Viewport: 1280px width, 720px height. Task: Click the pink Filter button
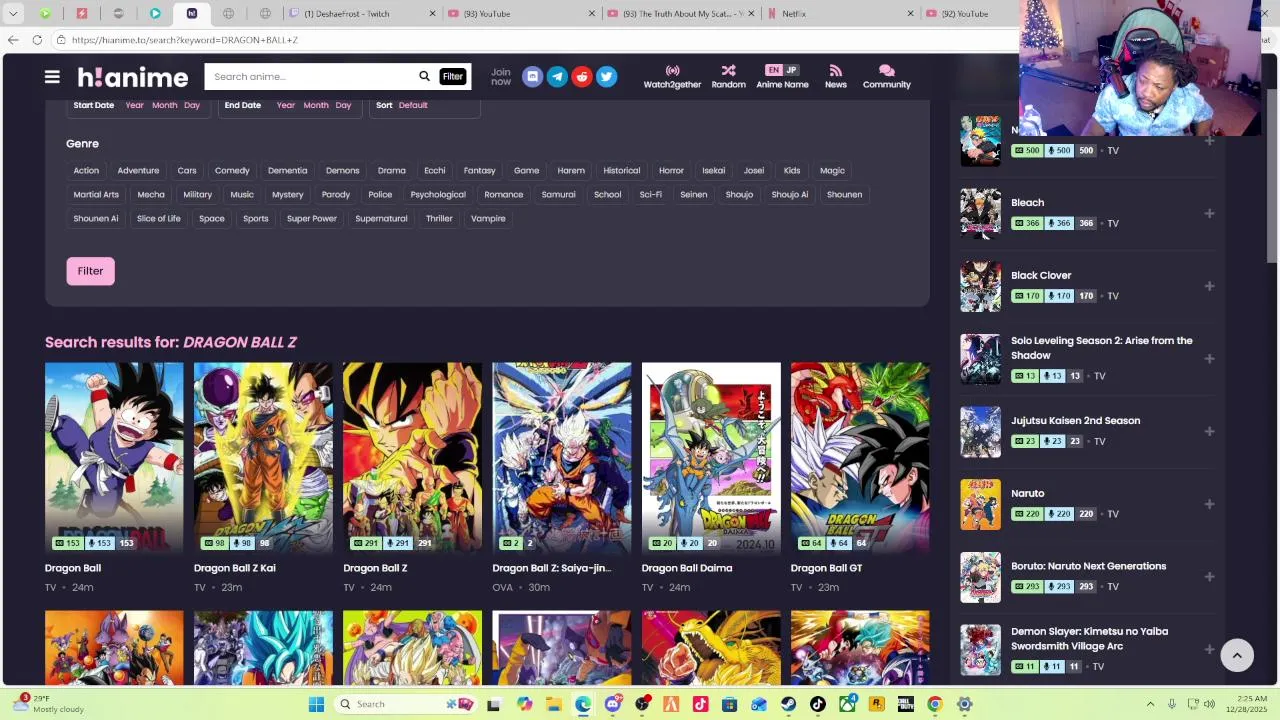coord(90,271)
